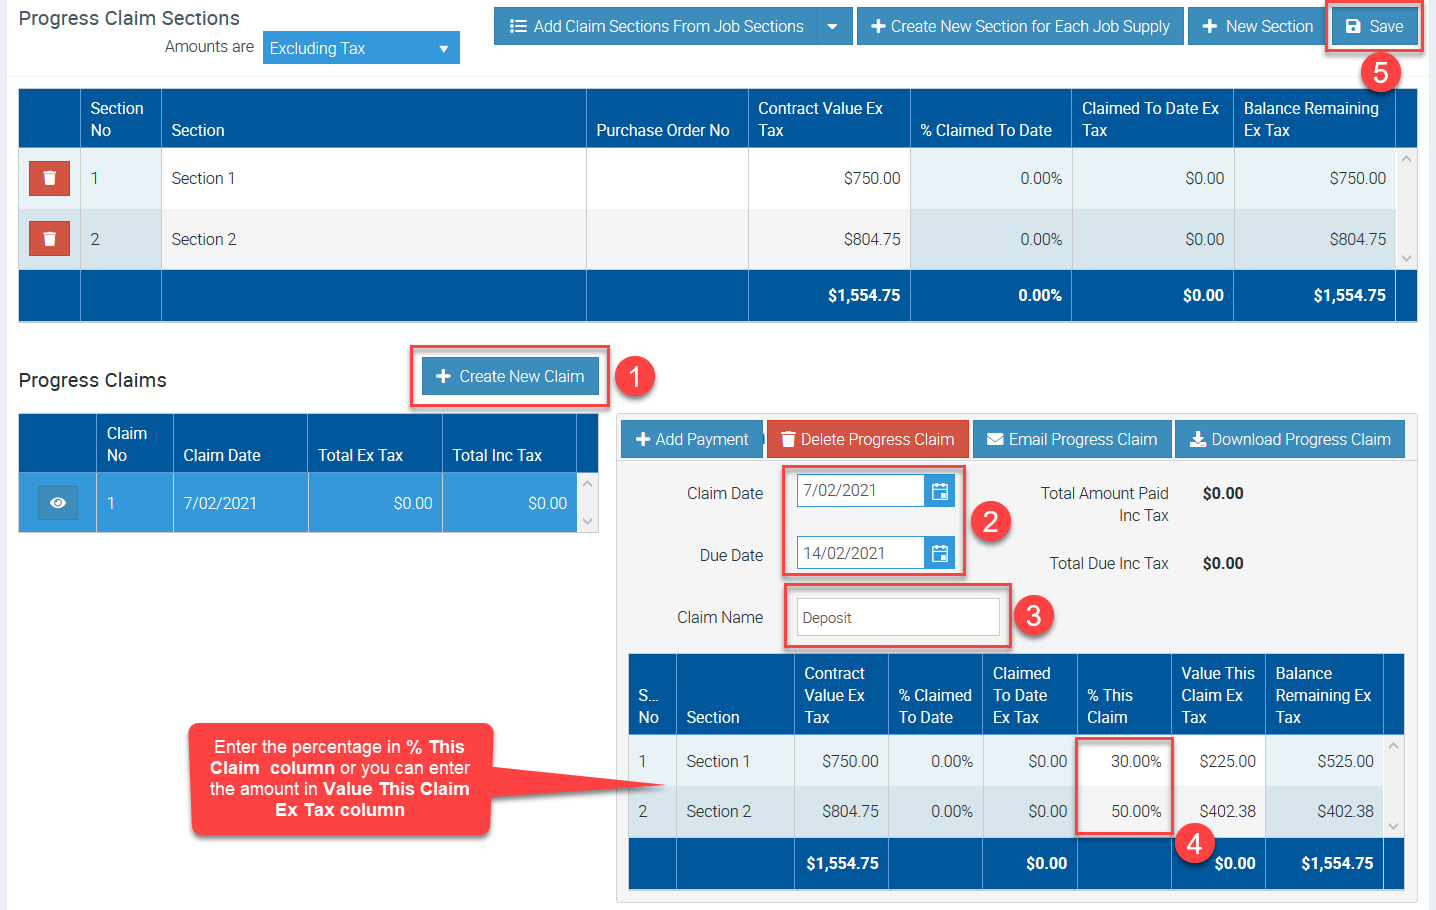The height and width of the screenshot is (910, 1436).
Task: Delete Section 2 using its trash icon
Action: 49,239
